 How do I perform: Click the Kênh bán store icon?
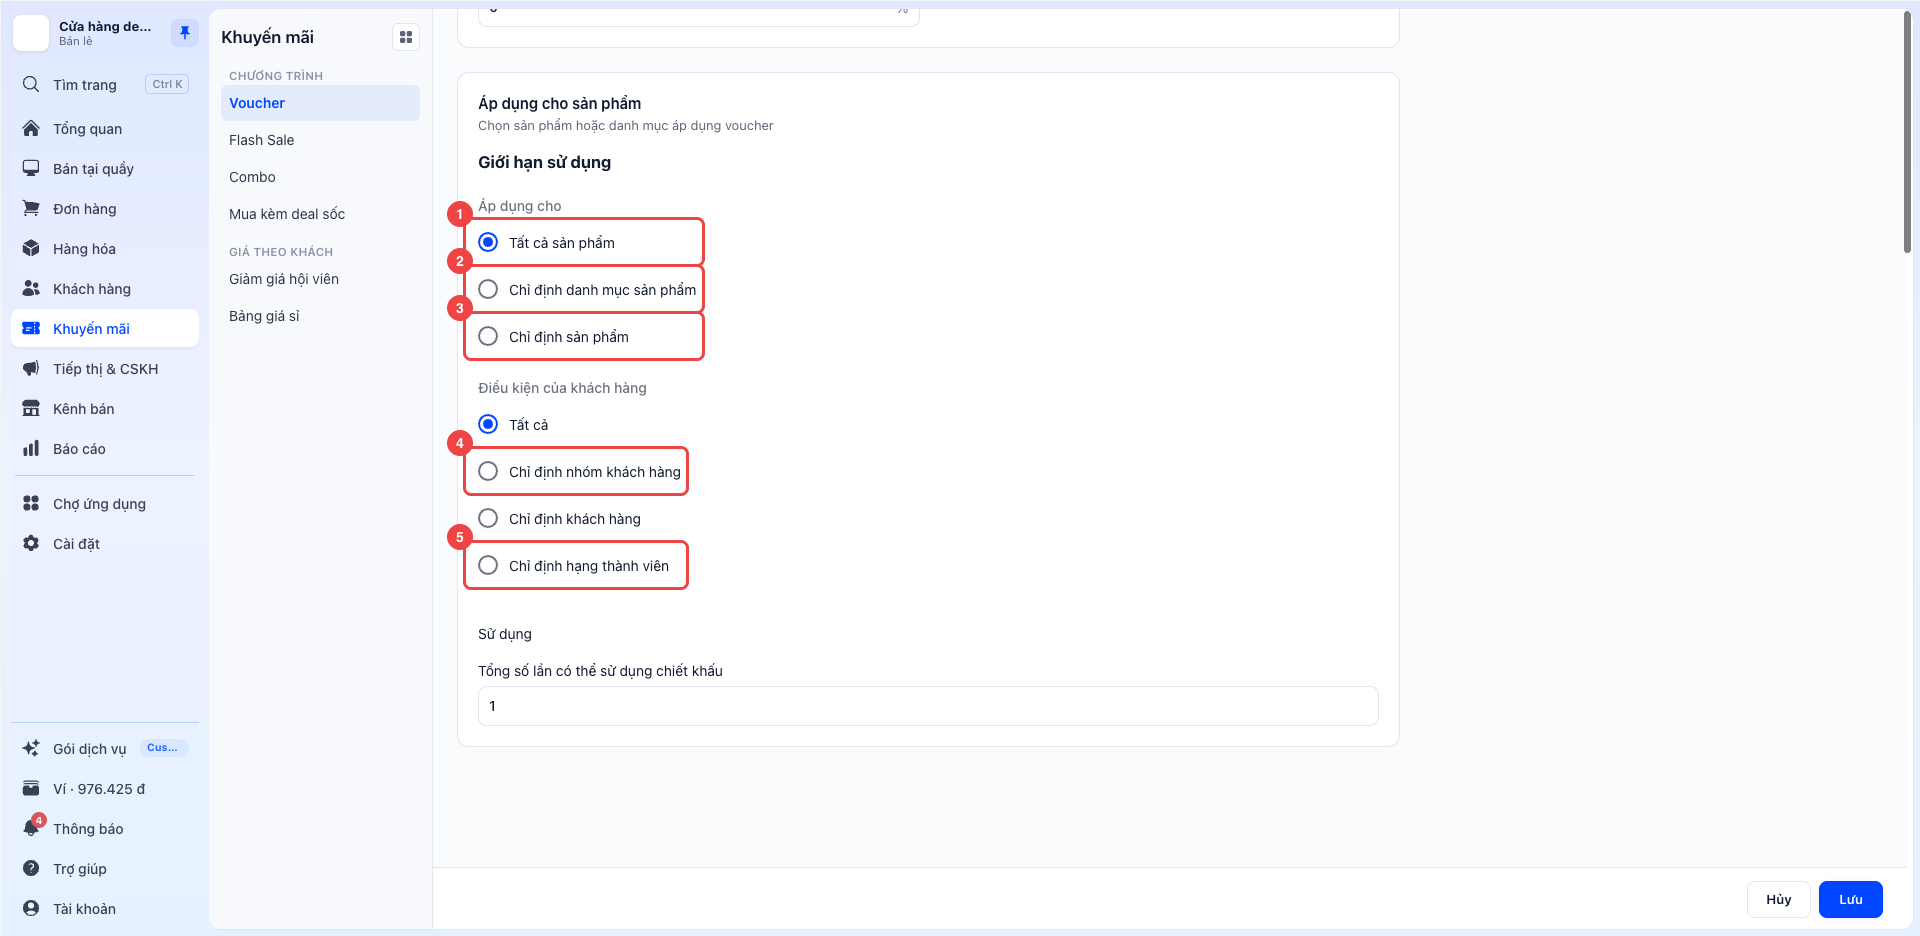(31, 408)
